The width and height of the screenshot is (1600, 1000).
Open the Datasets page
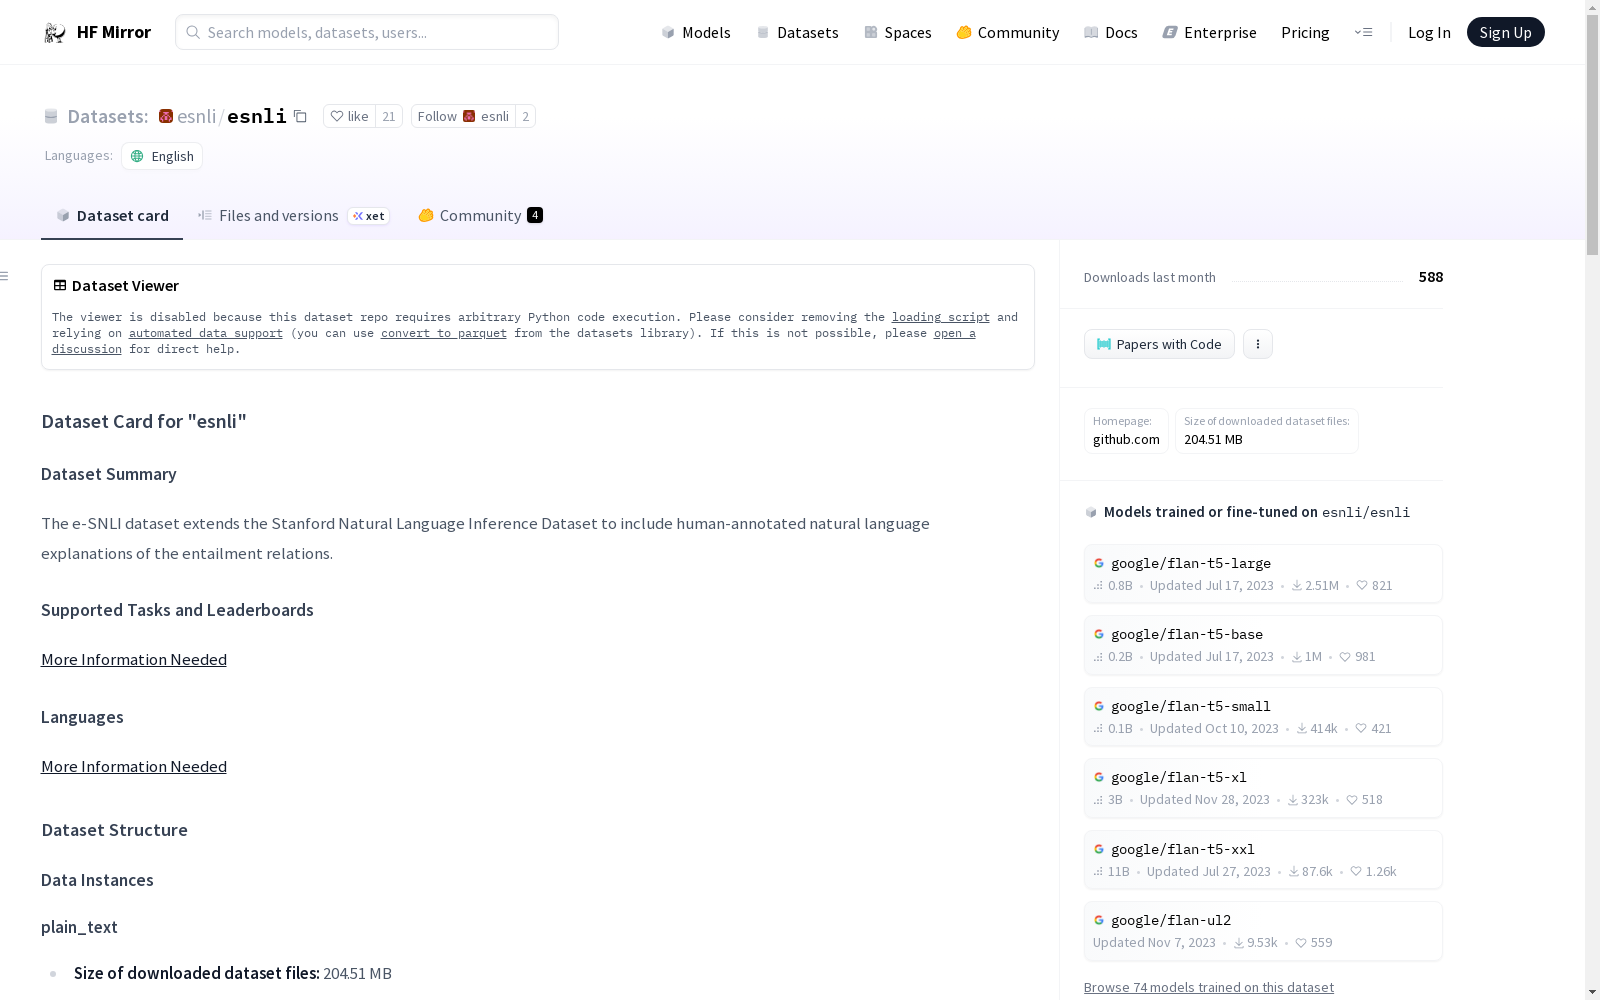pyautogui.click(x=797, y=32)
